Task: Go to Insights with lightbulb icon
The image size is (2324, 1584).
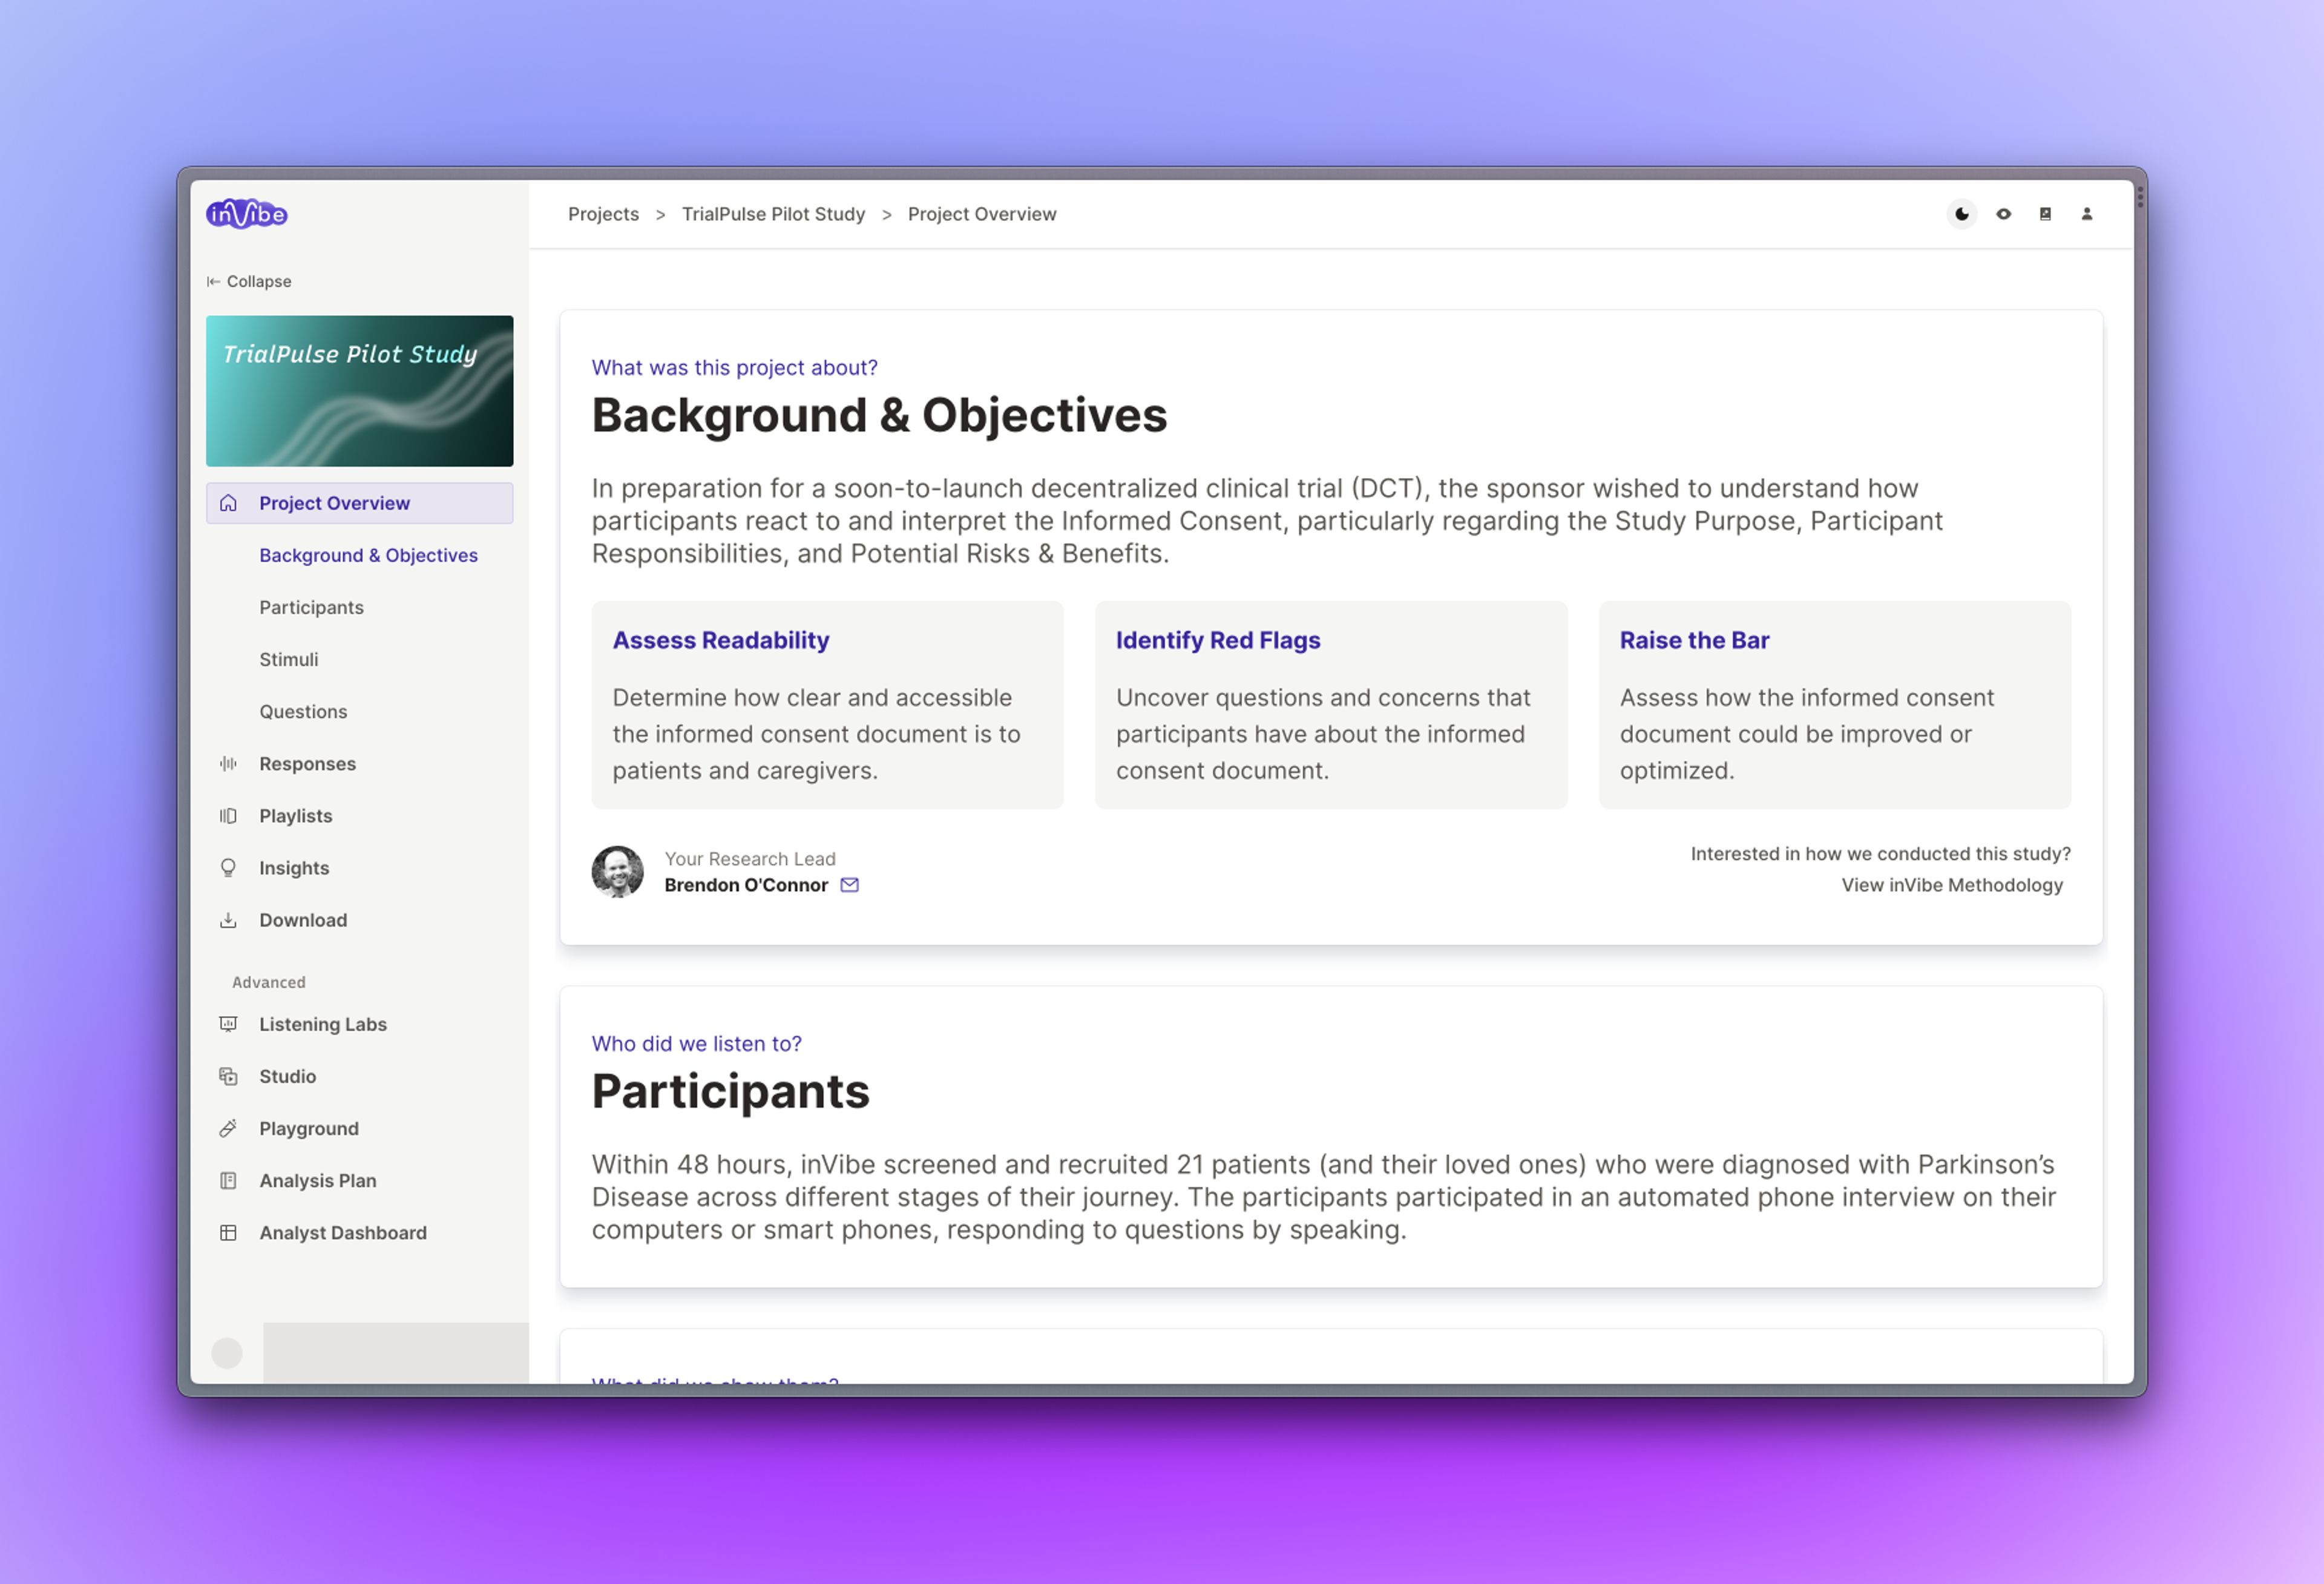Action: coord(293,868)
